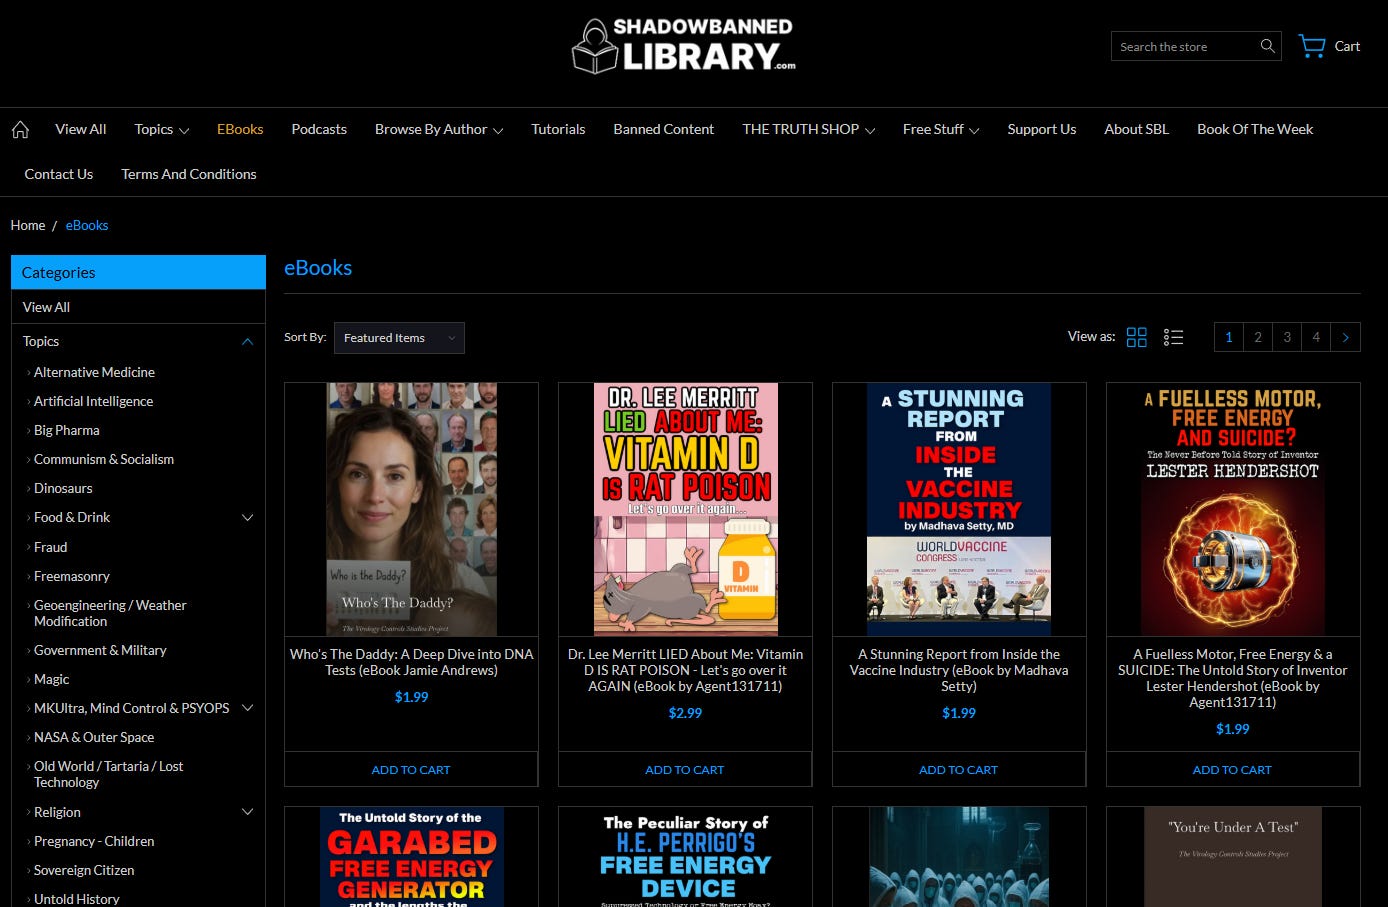Select NASA & Outer Space category
Screen dimensions: 1388x907
tap(94, 737)
